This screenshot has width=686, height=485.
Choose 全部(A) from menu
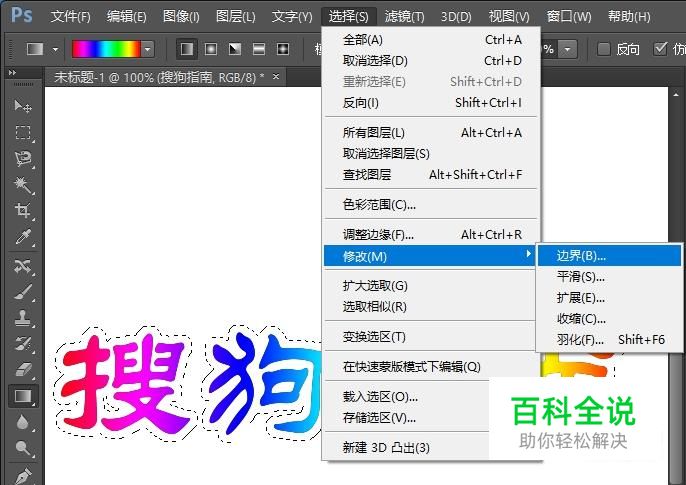432,40
